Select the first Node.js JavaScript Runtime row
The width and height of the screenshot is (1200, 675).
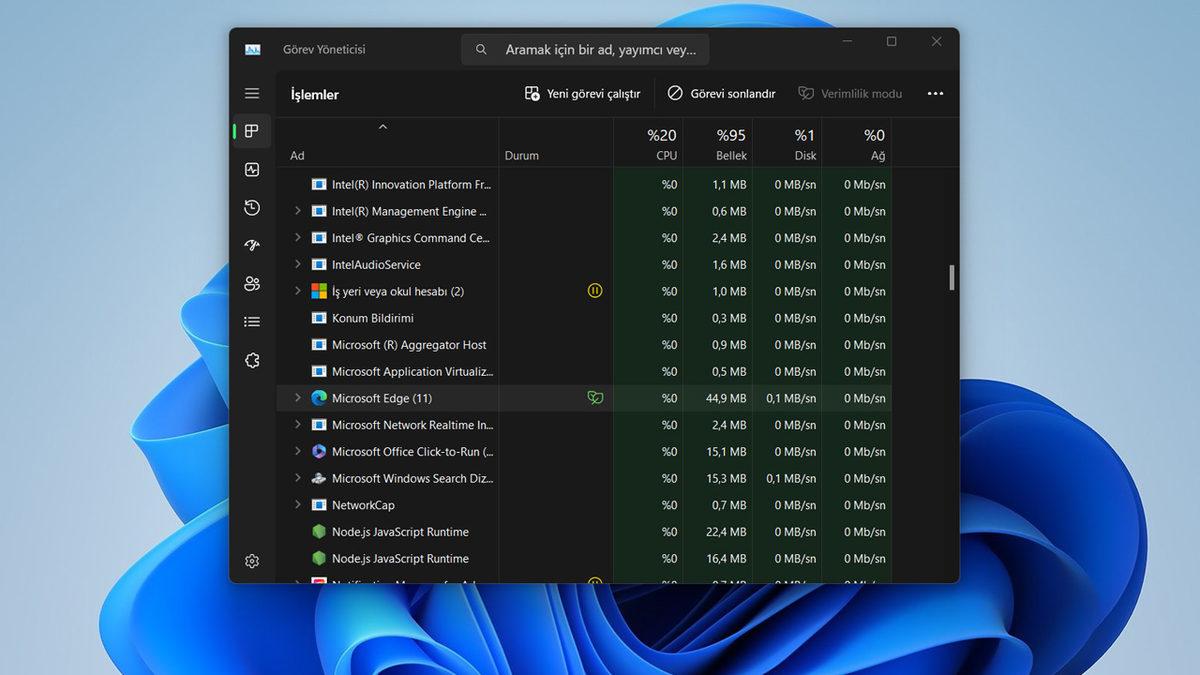(400, 532)
